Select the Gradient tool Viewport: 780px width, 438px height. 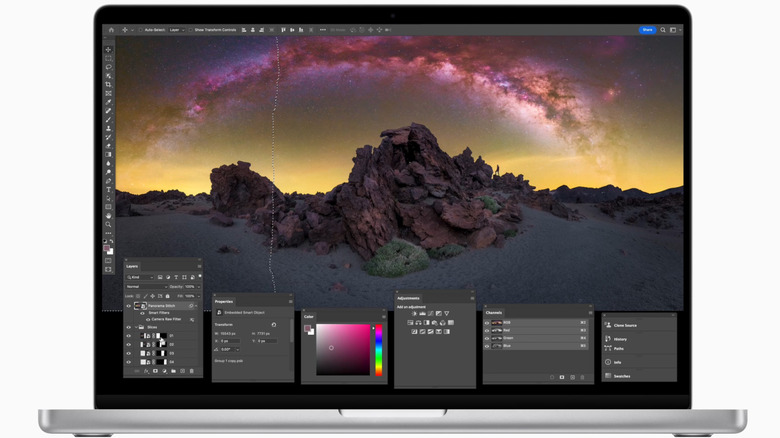click(x=108, y=155)
